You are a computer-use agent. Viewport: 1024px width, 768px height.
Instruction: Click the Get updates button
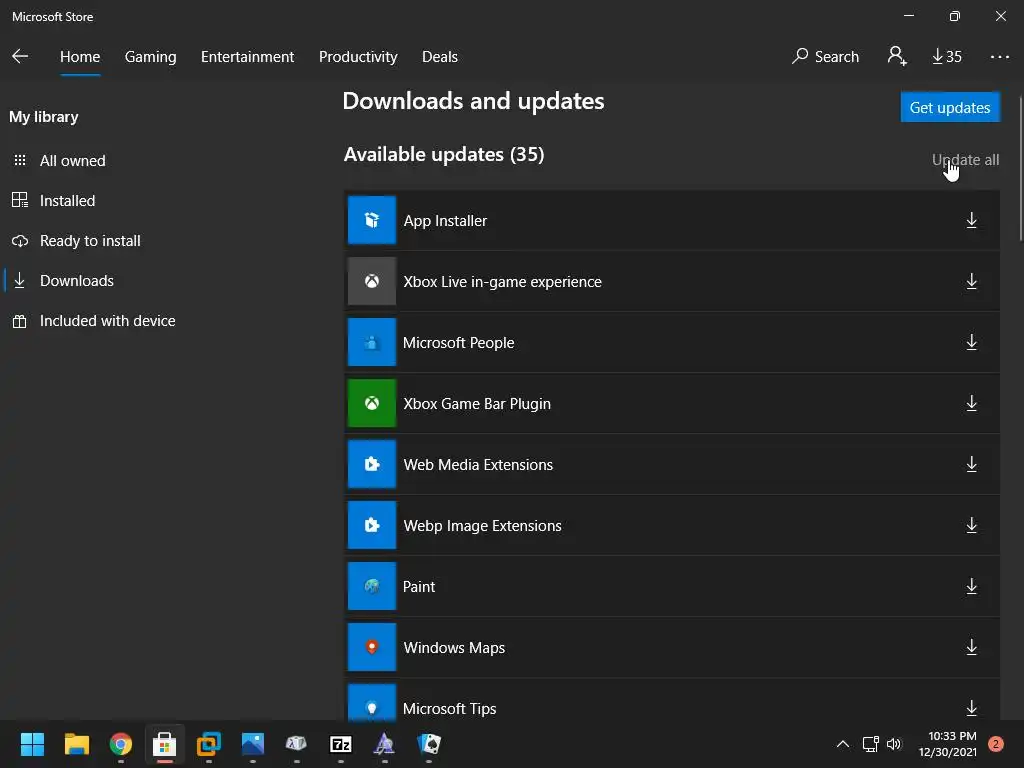click(950, 107)
